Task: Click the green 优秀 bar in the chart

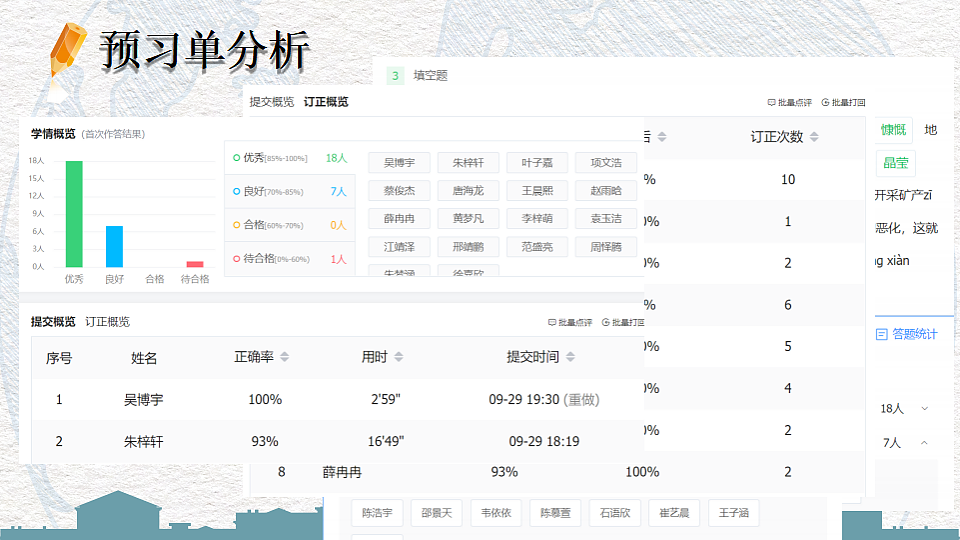Action: tap(74, 214)
